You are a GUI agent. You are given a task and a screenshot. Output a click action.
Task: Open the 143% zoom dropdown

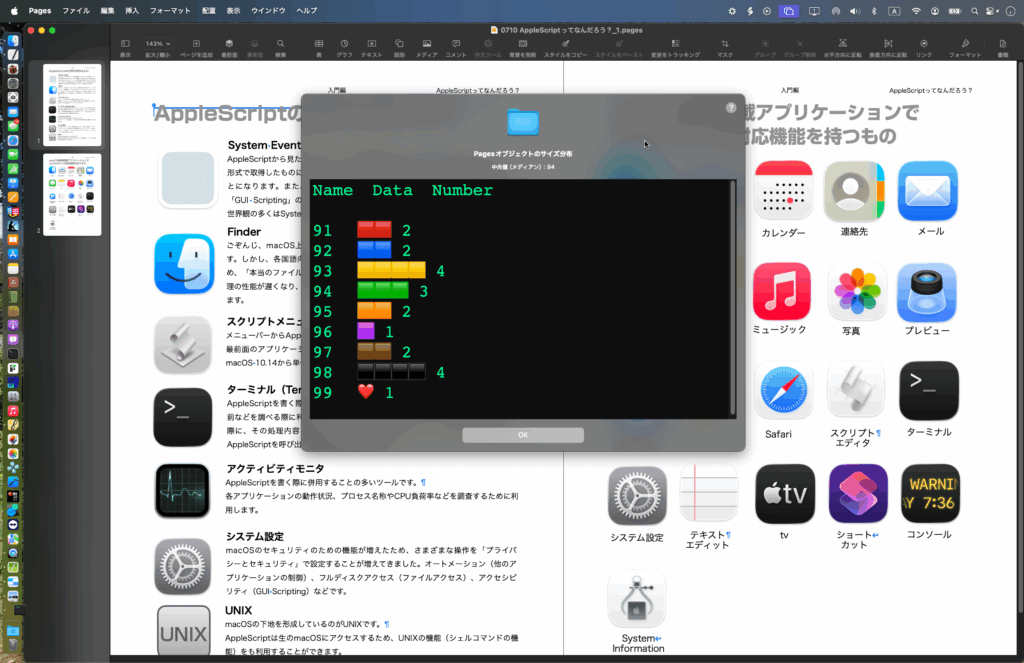[x=157, y=44]
